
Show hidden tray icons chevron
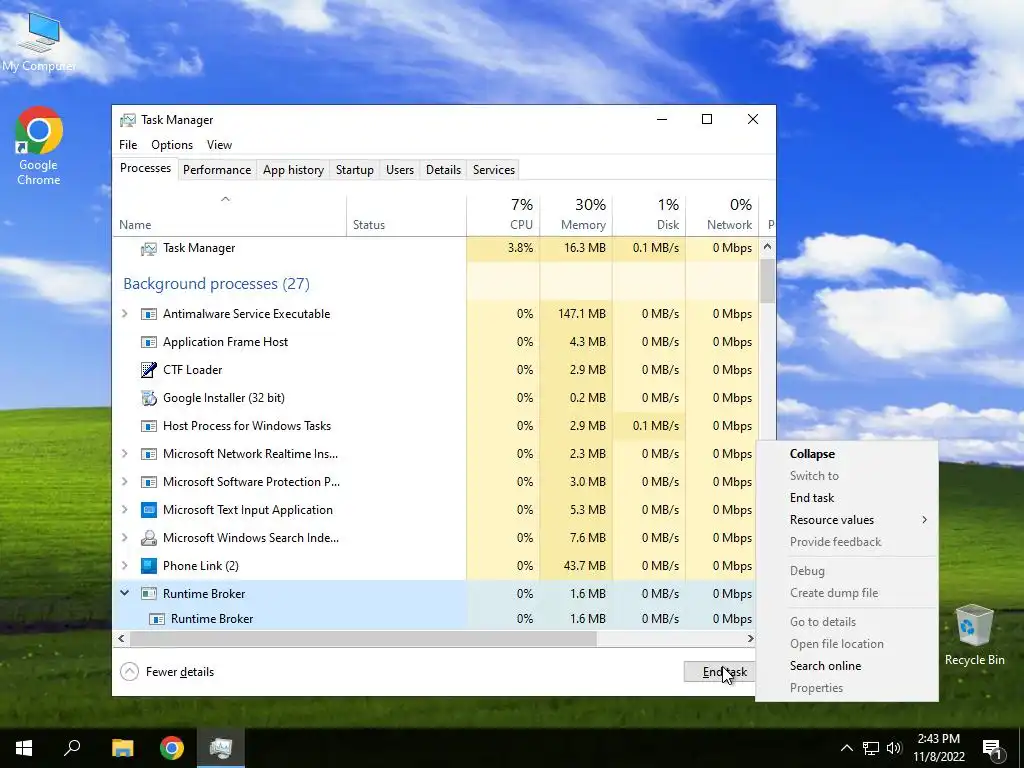click(x=846, y=748)
